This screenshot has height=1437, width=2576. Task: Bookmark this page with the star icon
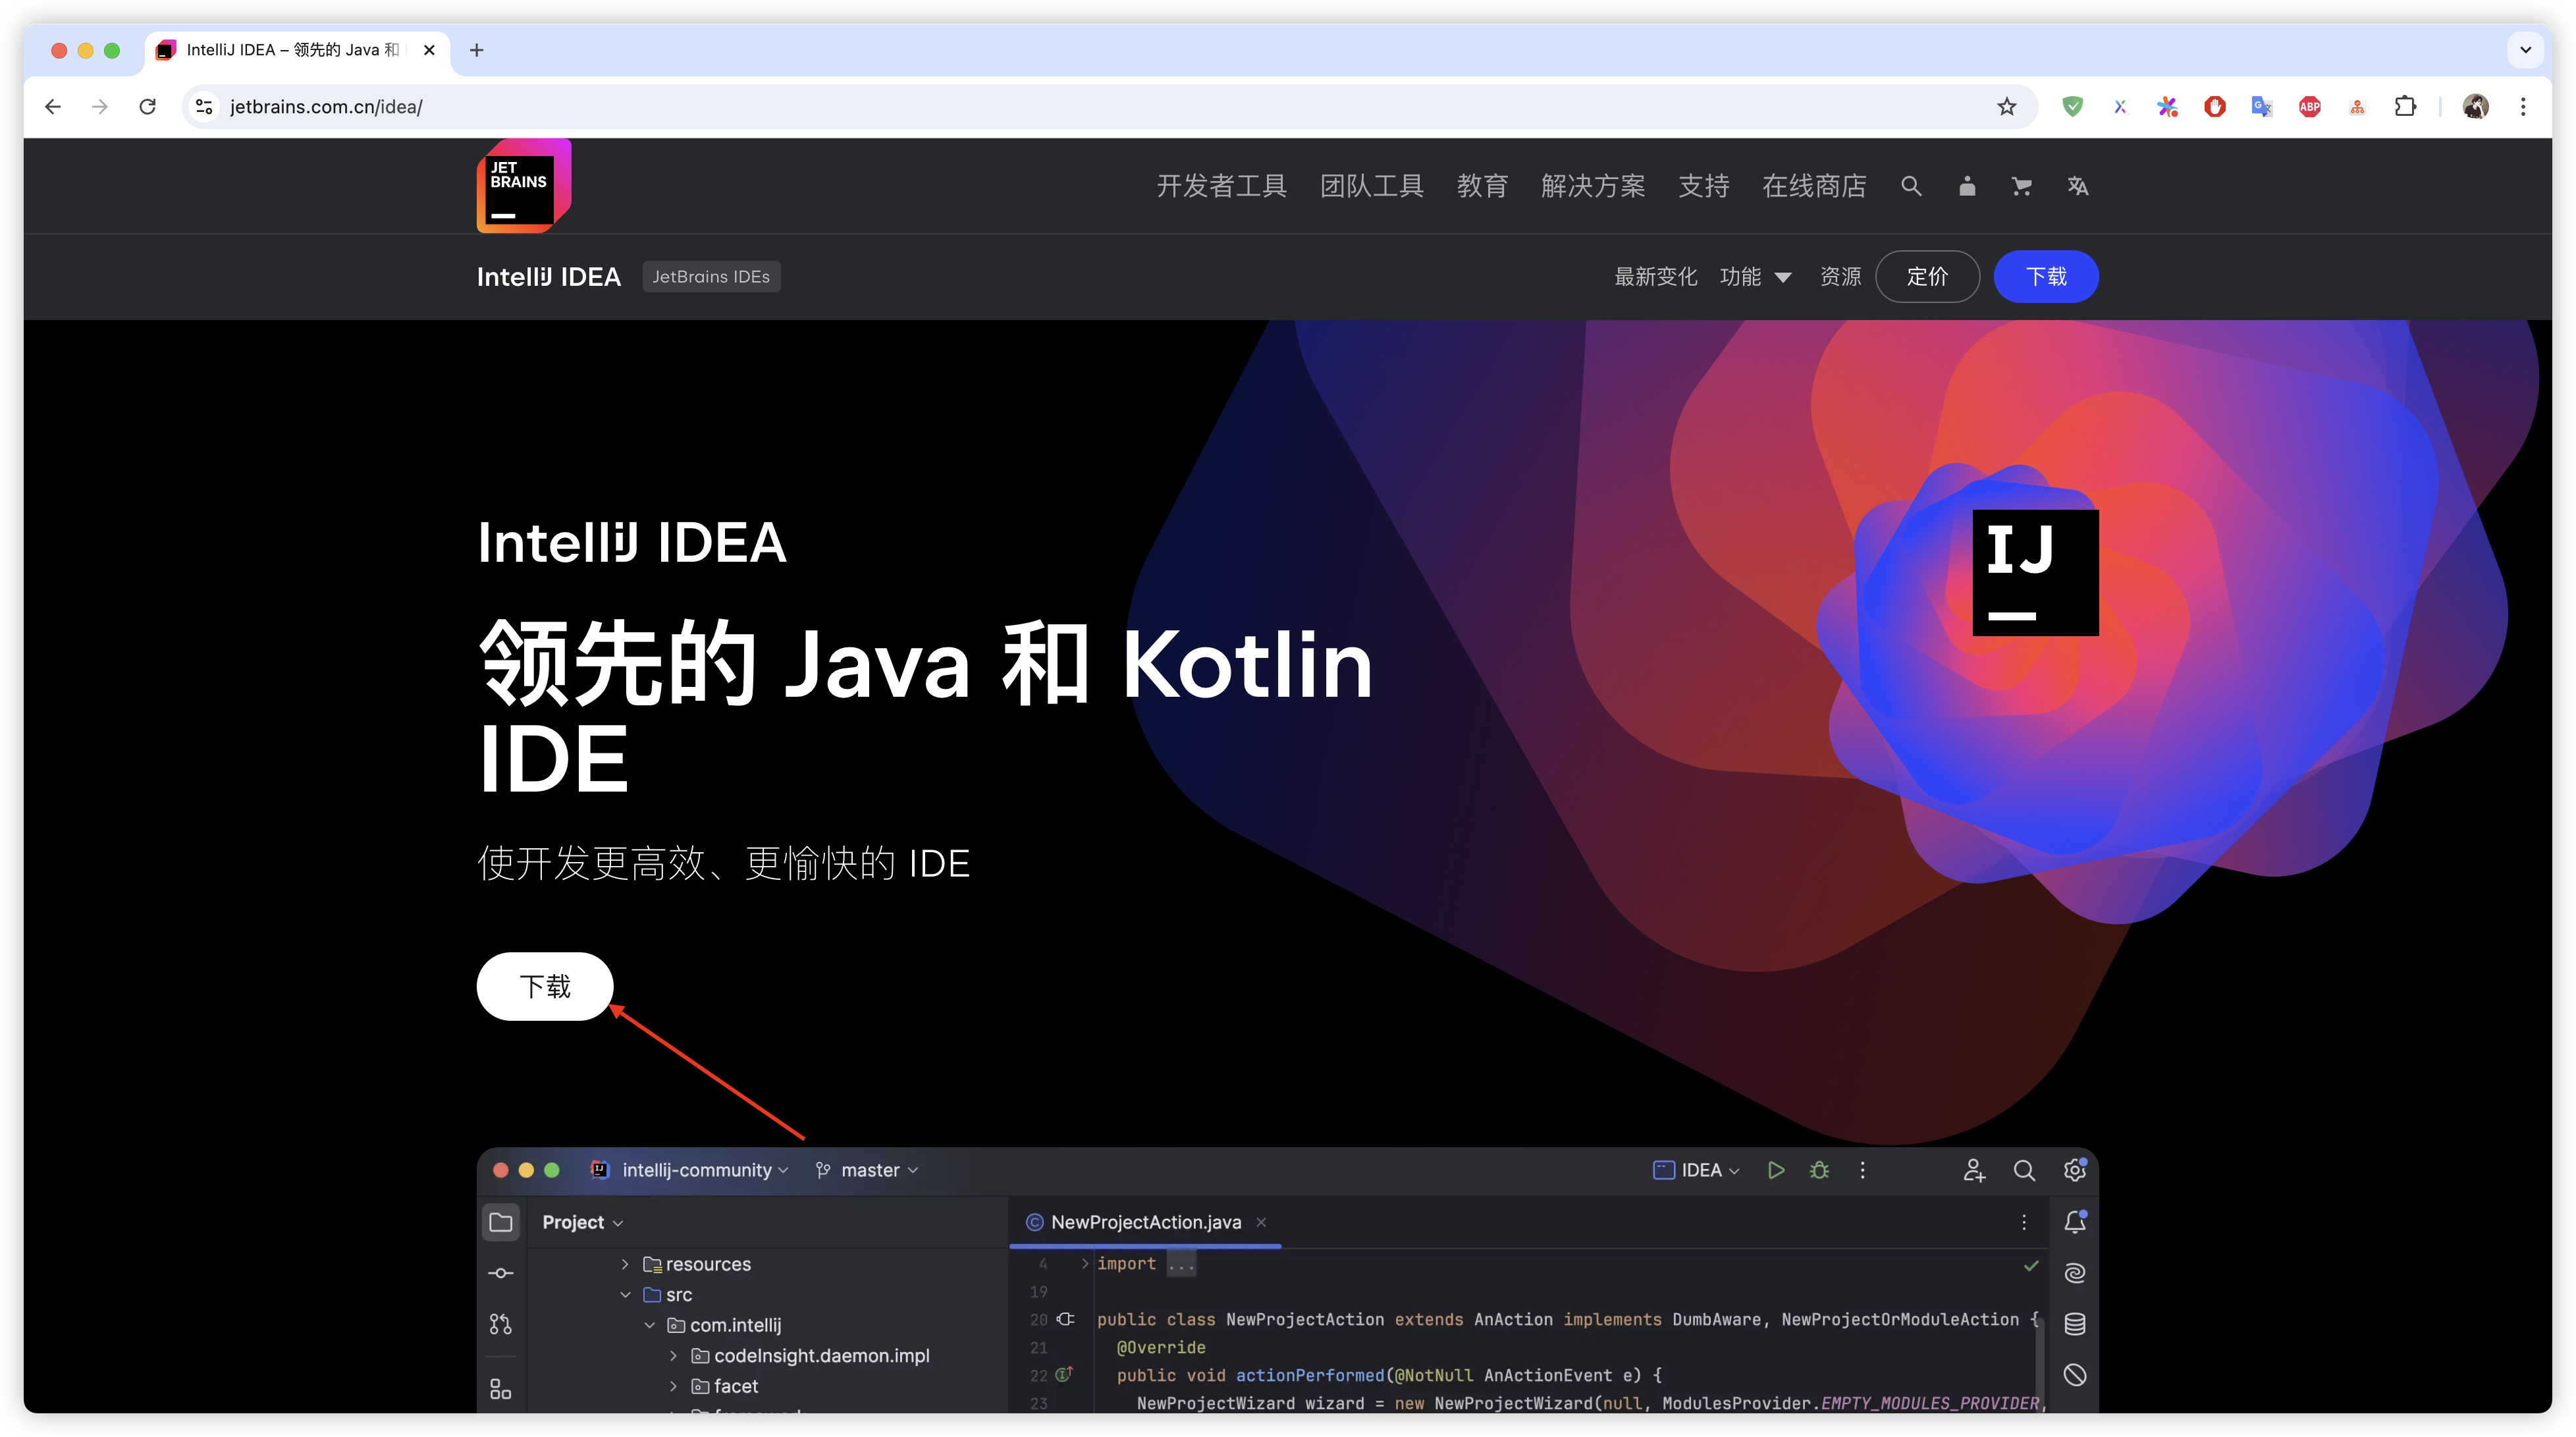[x=2006, y=107]
